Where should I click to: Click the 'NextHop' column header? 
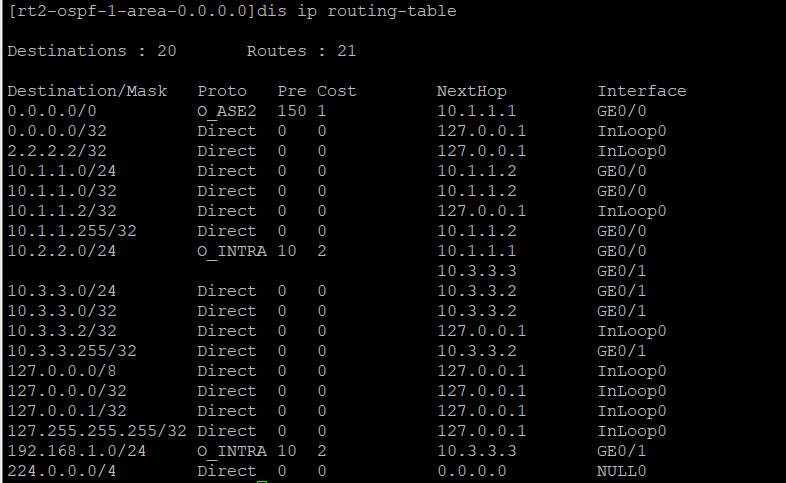coord(472,91)
